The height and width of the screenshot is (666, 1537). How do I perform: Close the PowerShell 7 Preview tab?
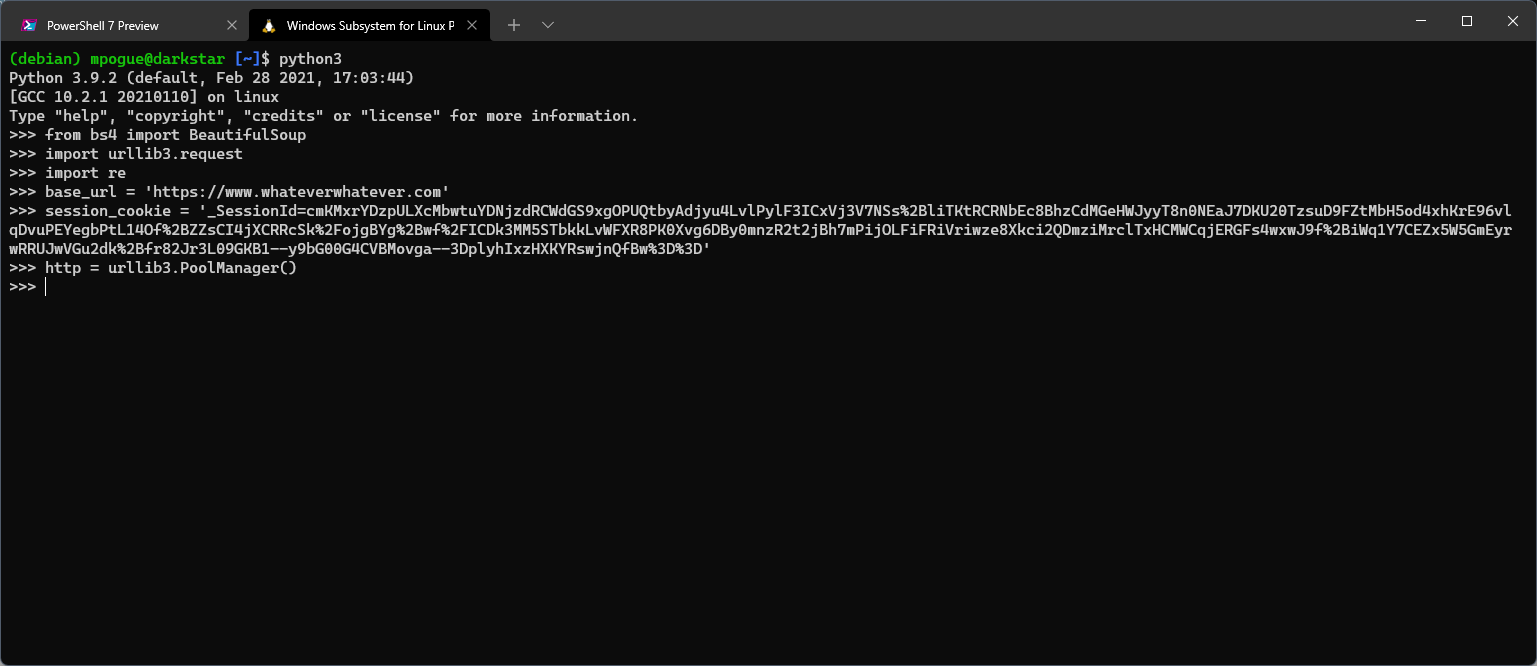click(x=232, y=24)
